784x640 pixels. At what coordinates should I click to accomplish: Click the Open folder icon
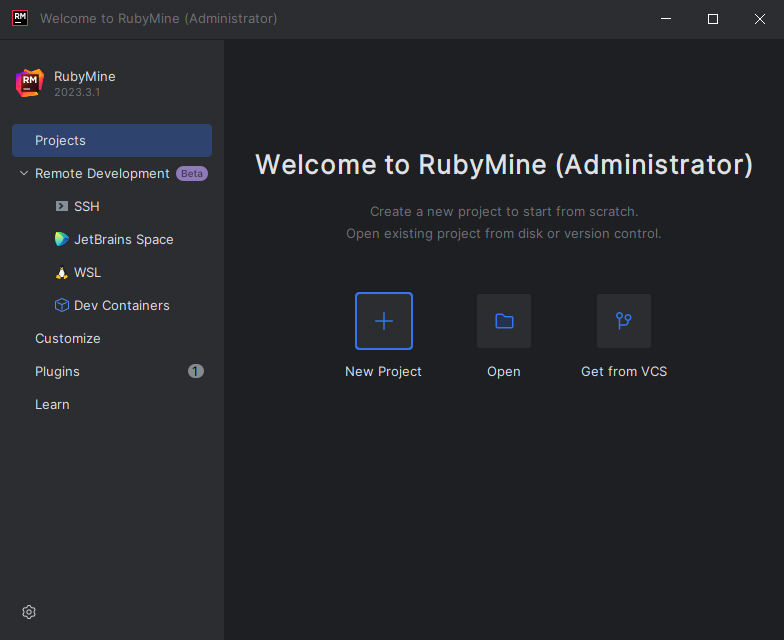(504, 321)
